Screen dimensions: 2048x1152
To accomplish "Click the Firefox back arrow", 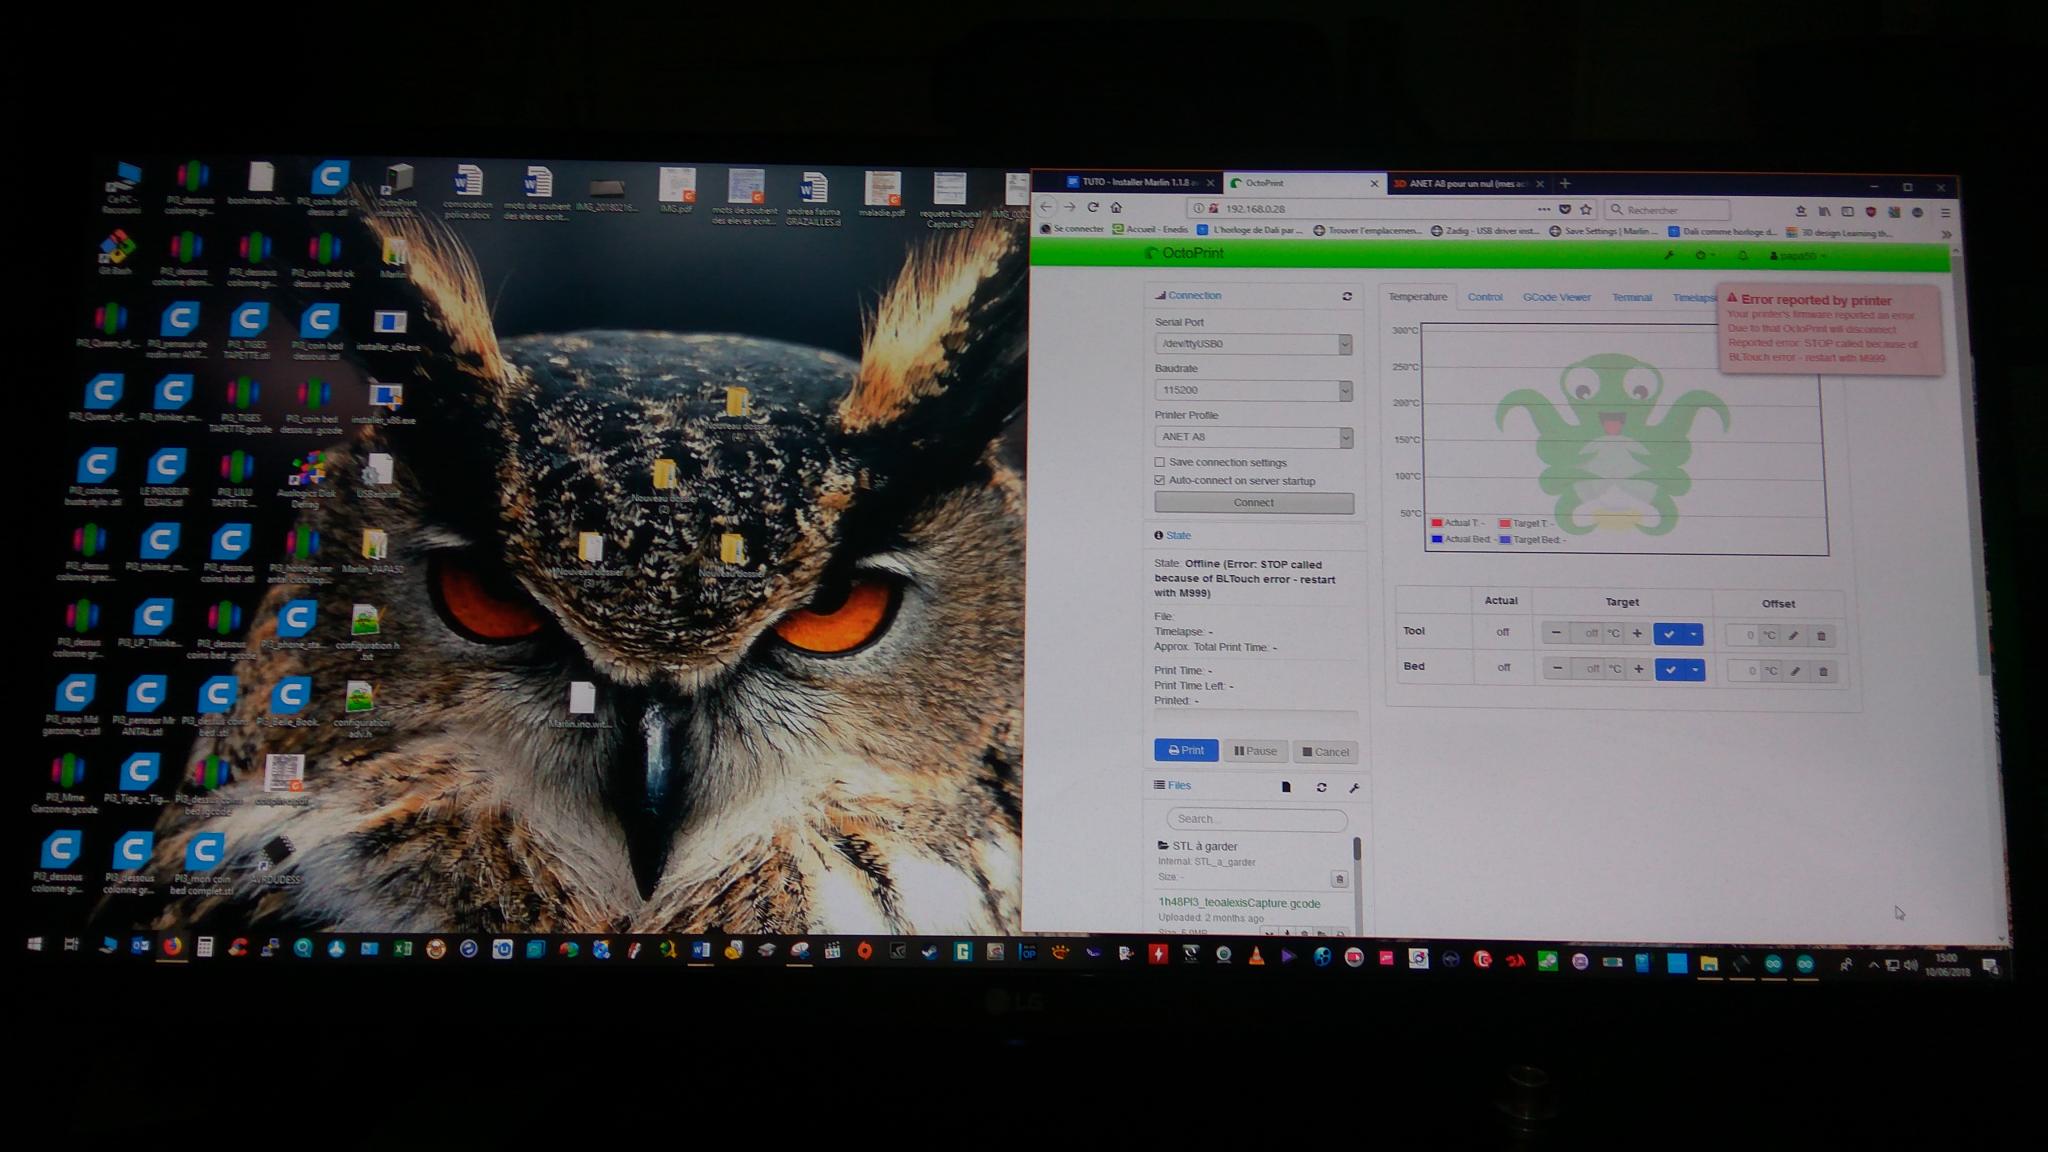I will (1046, 207).
